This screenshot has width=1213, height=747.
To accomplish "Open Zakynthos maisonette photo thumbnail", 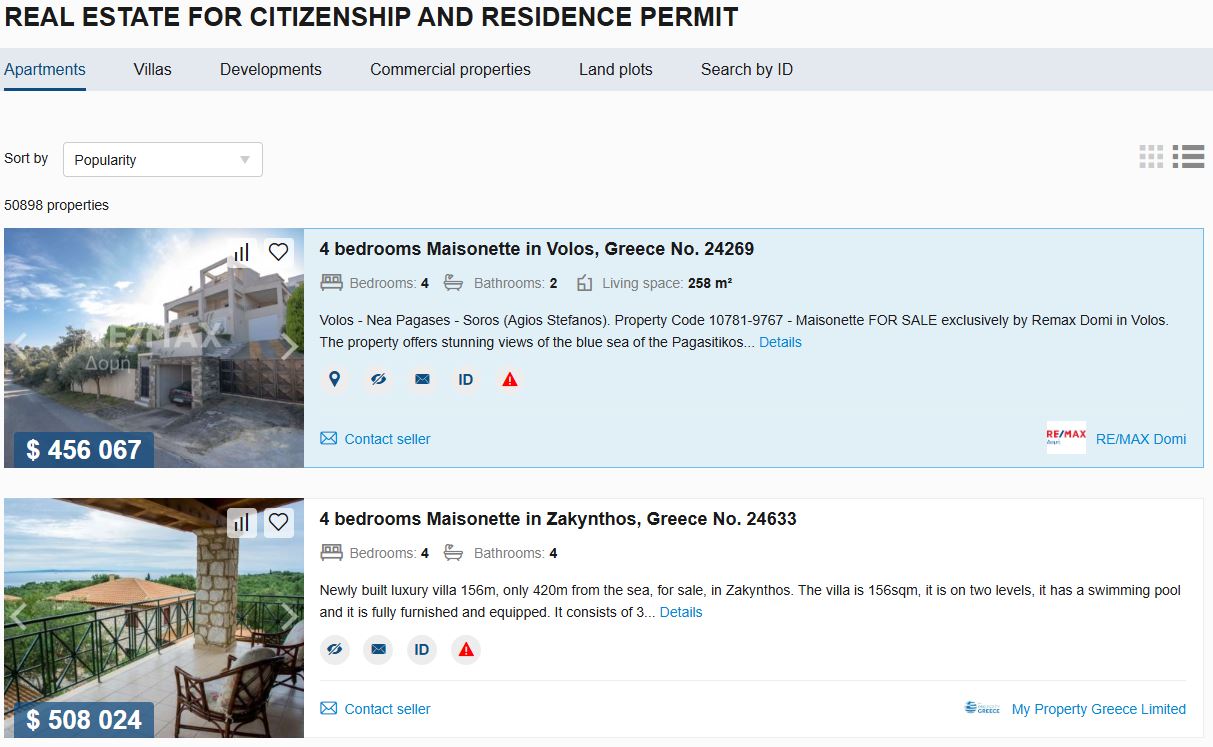I will [154, 618].
